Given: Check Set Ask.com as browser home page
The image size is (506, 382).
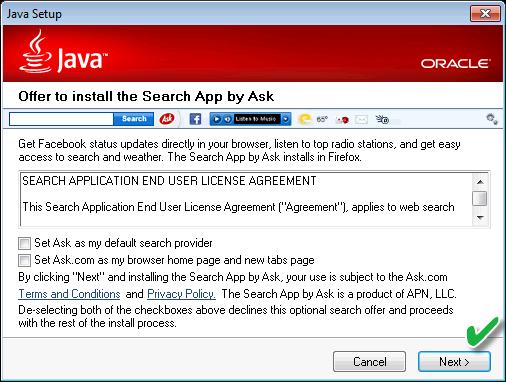Looking at the screenshot, I should pyautogui.click(x=24, y=260).
